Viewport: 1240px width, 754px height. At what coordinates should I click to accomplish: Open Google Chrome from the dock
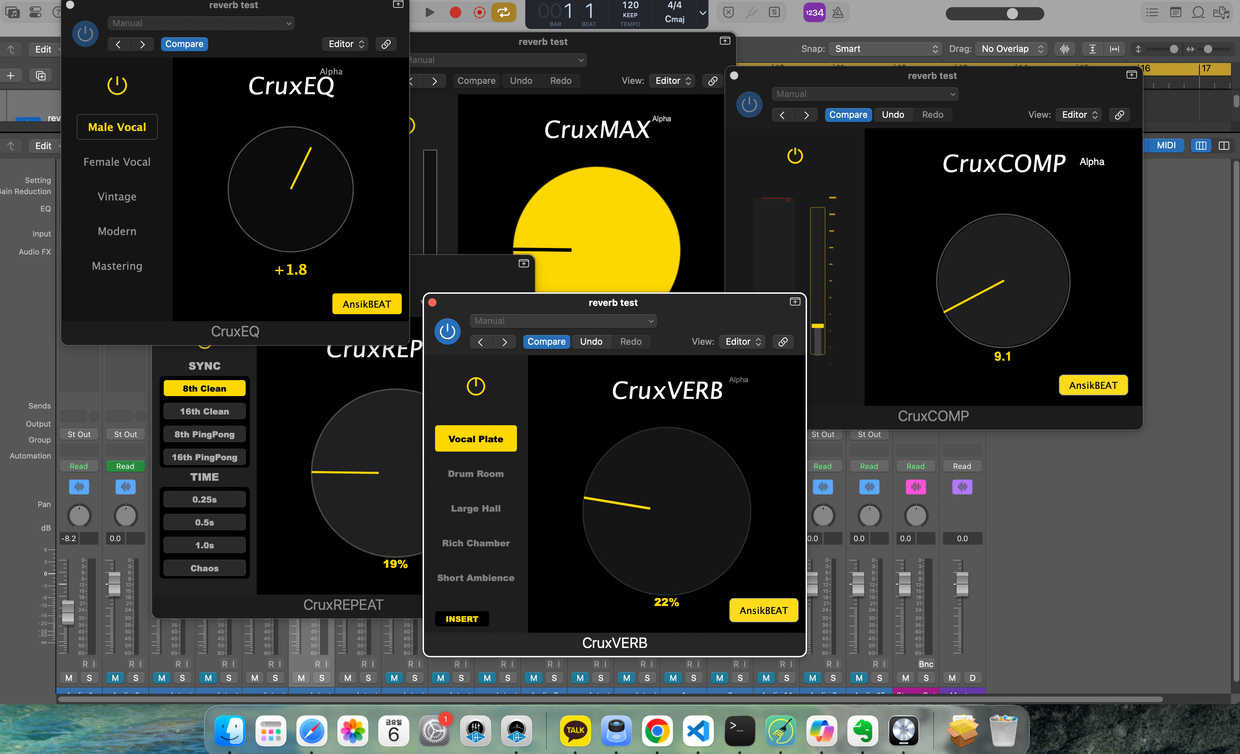657,730
